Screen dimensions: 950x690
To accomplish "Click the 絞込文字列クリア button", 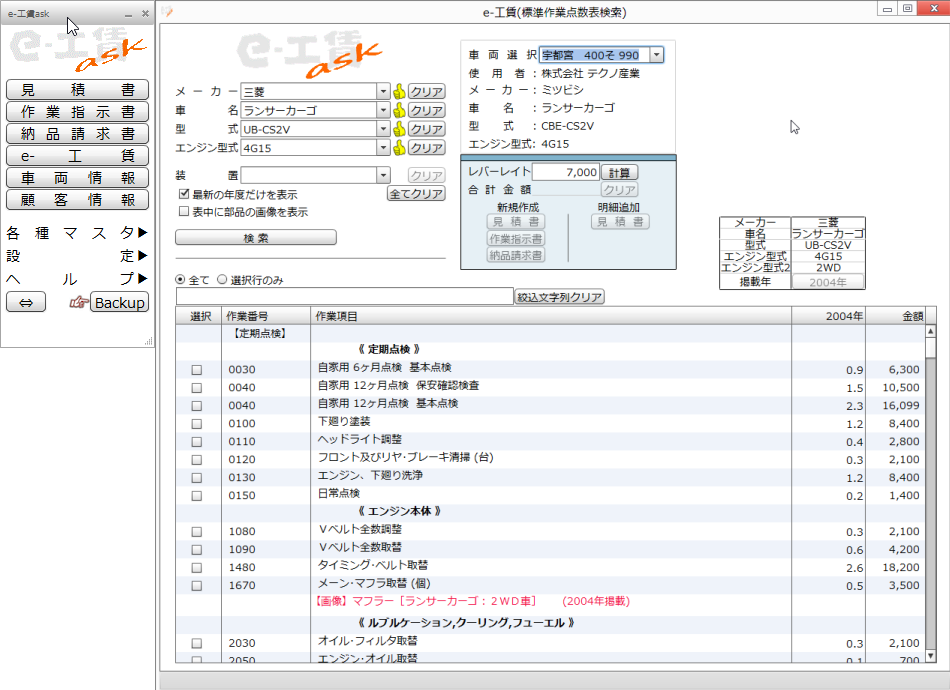I will coord(559,297).
